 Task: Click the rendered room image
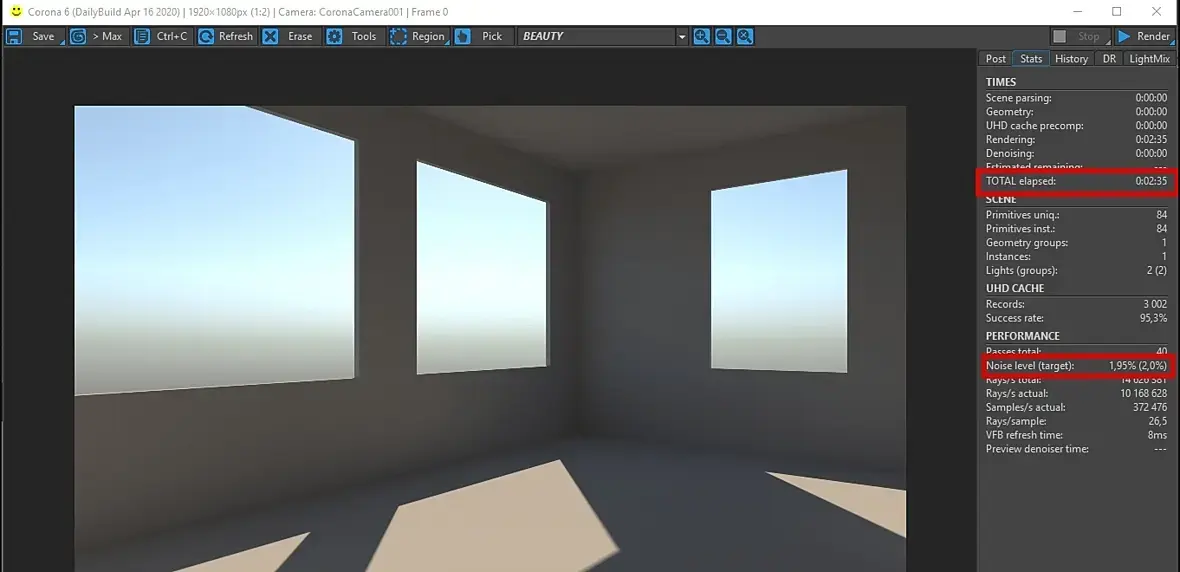(x=490, y=338)
